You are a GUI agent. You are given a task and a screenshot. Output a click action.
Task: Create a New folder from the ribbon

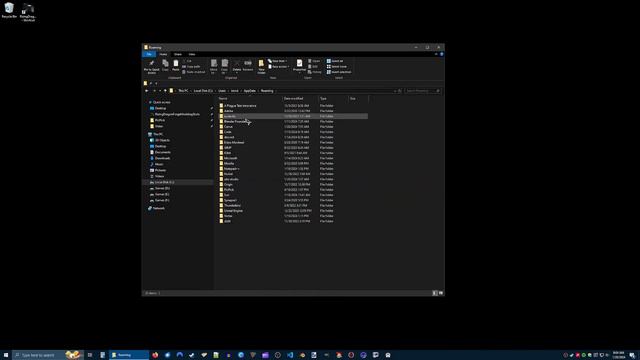point(261,67)
